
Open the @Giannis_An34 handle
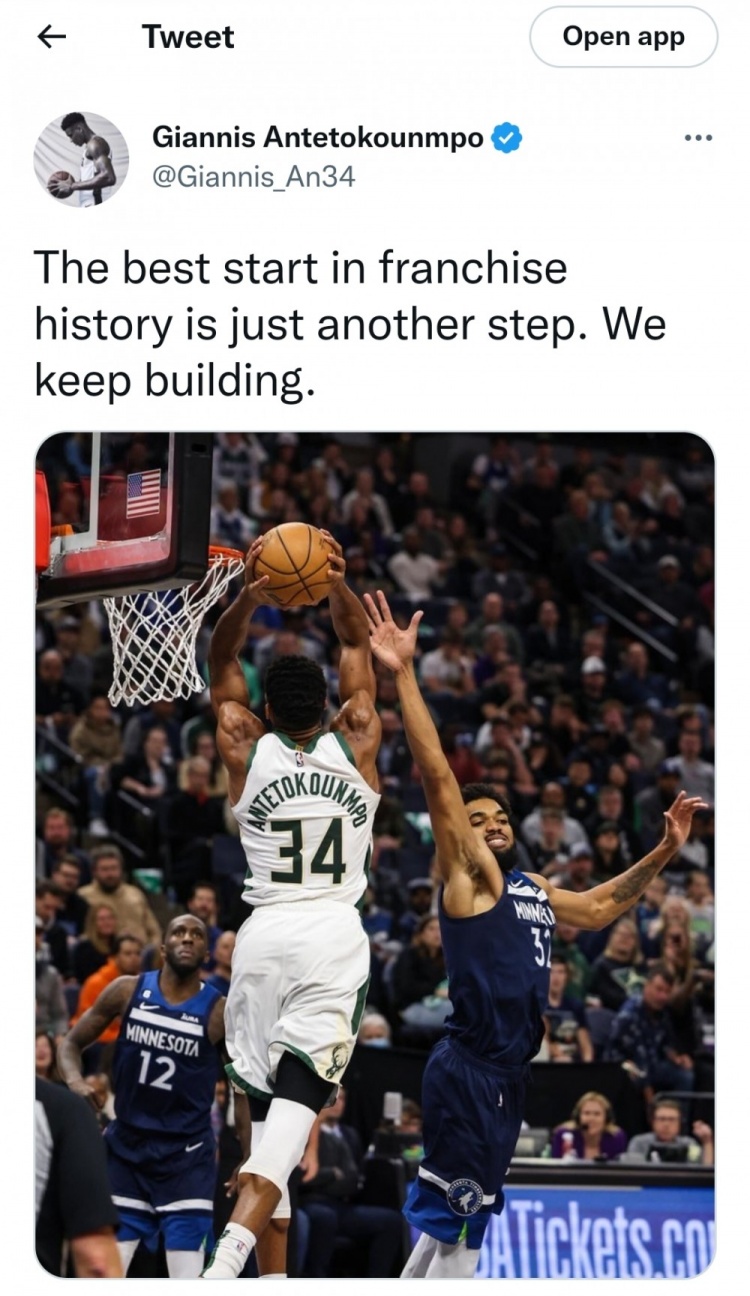(253, 177)
